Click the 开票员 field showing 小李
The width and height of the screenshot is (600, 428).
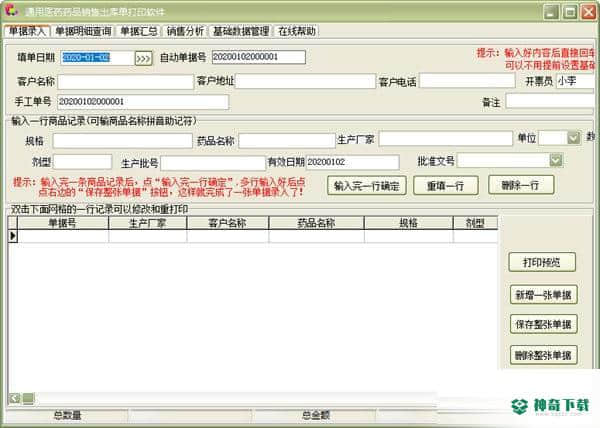click(x=576, y=81)
